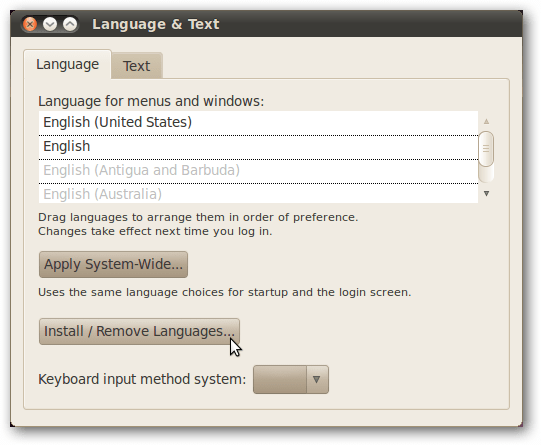Screen dimensions: 541x445
Task: Select English (United States) in the language list
Action: pos(258,122)
